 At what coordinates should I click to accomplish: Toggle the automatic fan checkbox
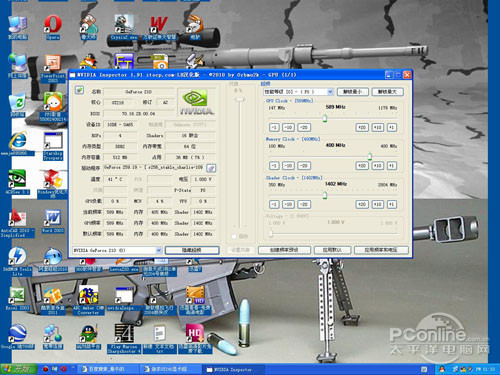(x=234, y=236)
